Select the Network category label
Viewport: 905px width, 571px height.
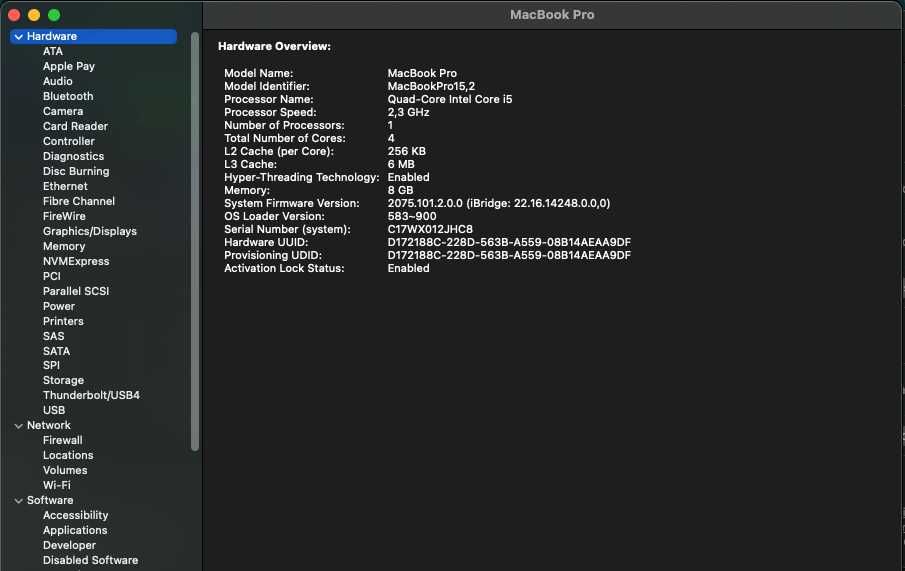coord(48,426)
